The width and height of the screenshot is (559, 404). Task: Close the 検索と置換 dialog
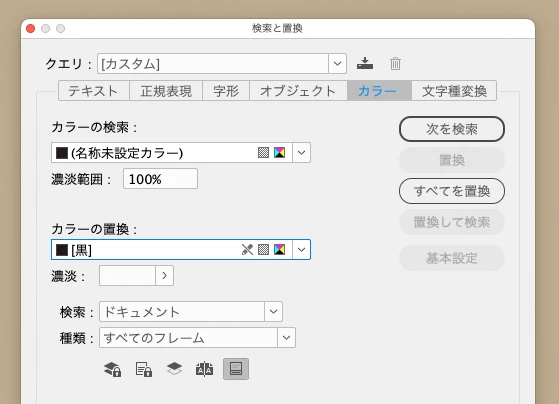tap(31, 28)
